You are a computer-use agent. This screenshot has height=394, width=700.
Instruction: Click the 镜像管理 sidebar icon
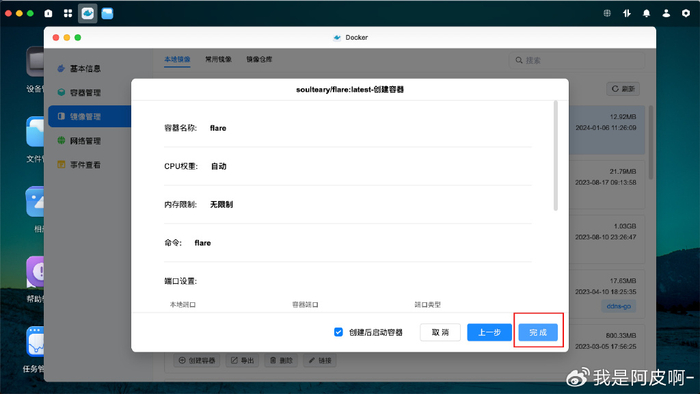61,116
